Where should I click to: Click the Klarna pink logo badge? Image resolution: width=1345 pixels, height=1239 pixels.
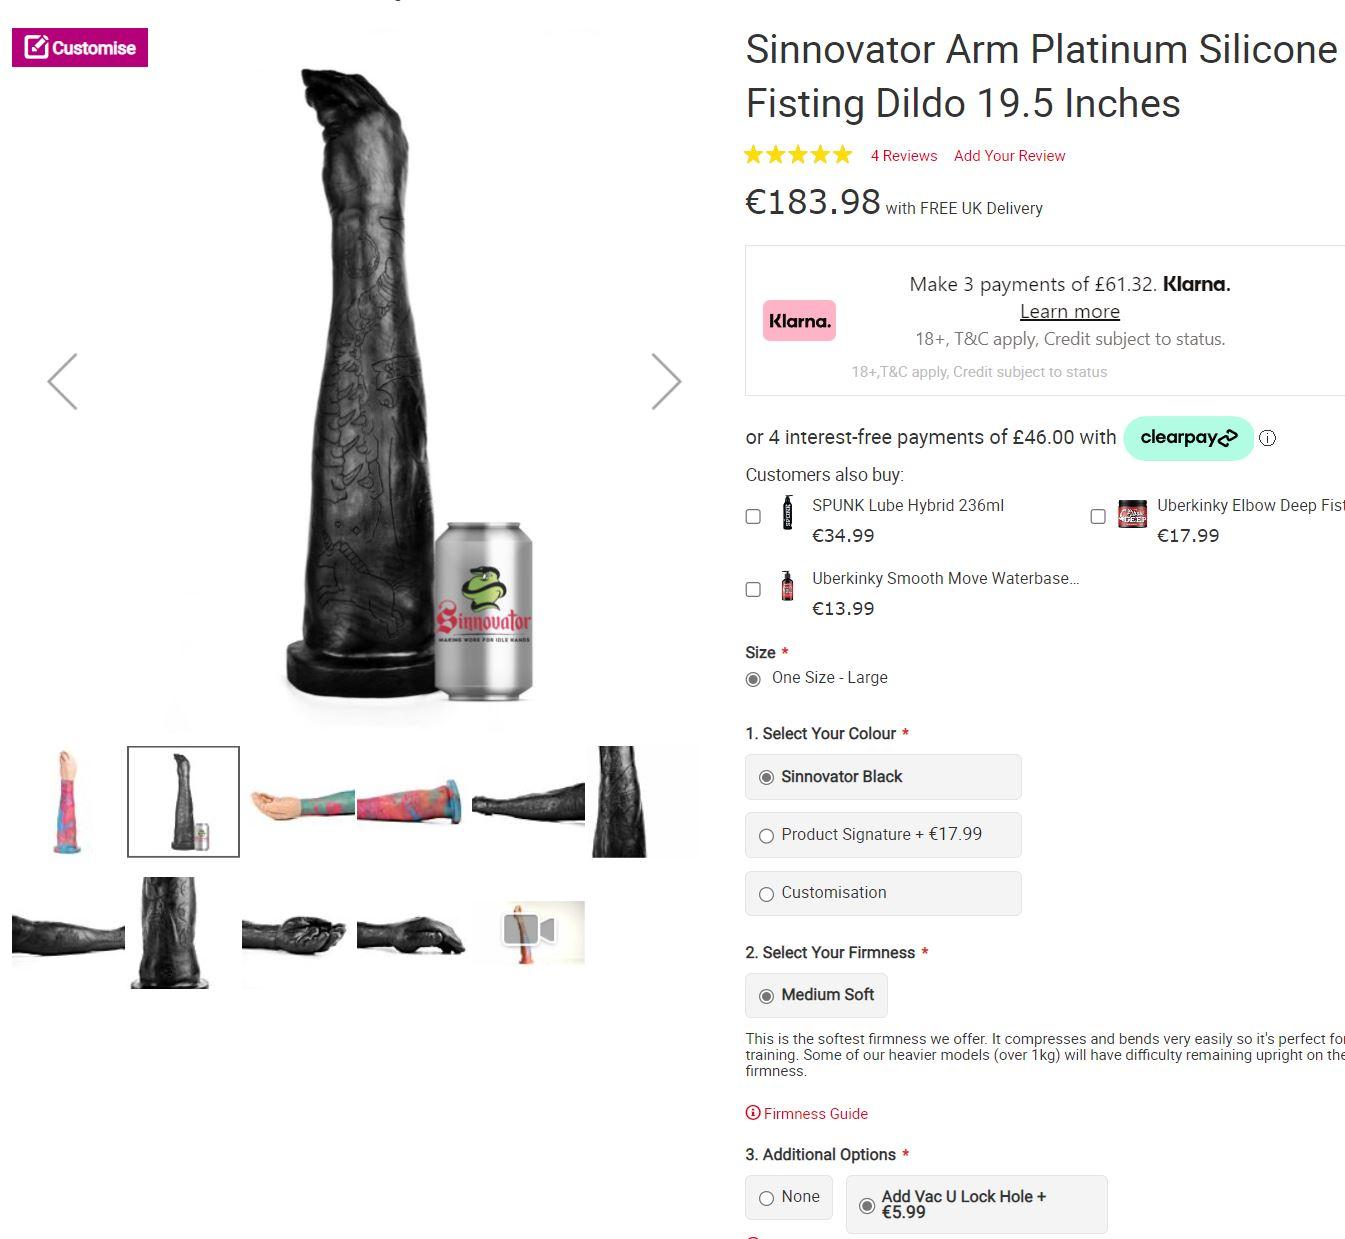799,321
